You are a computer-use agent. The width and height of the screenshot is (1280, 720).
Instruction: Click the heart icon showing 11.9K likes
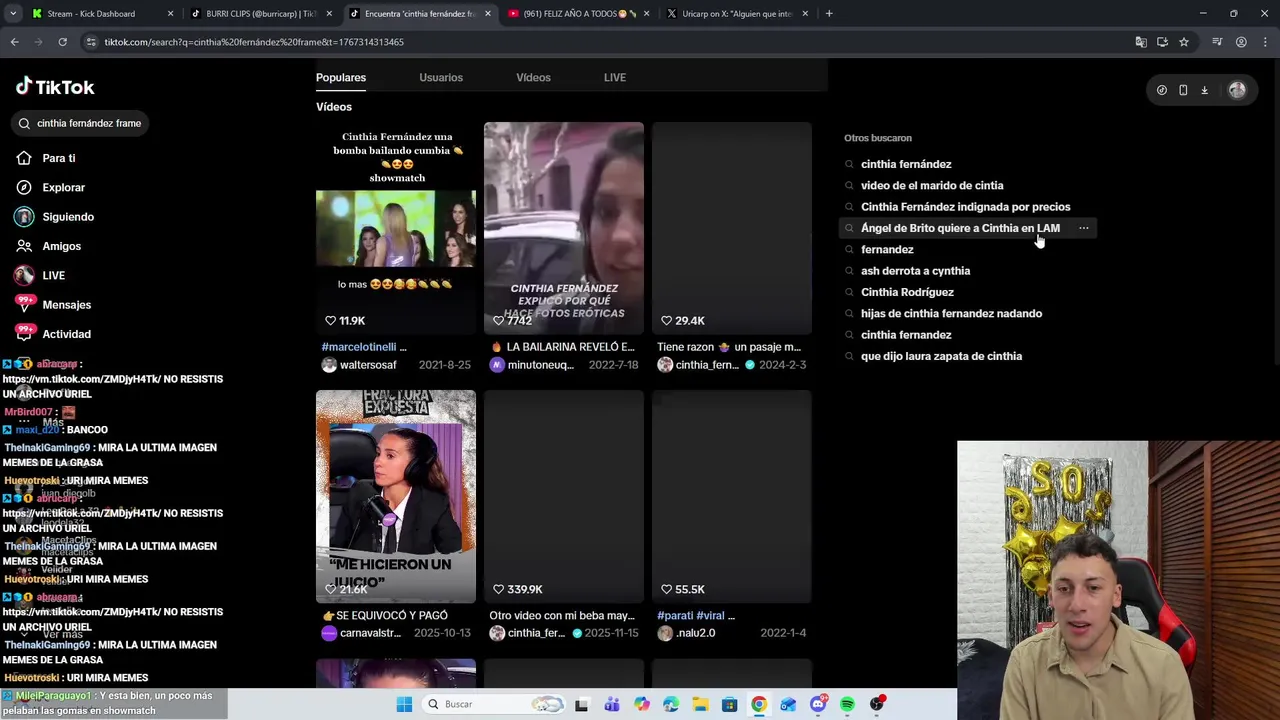(x=330, y=321)
